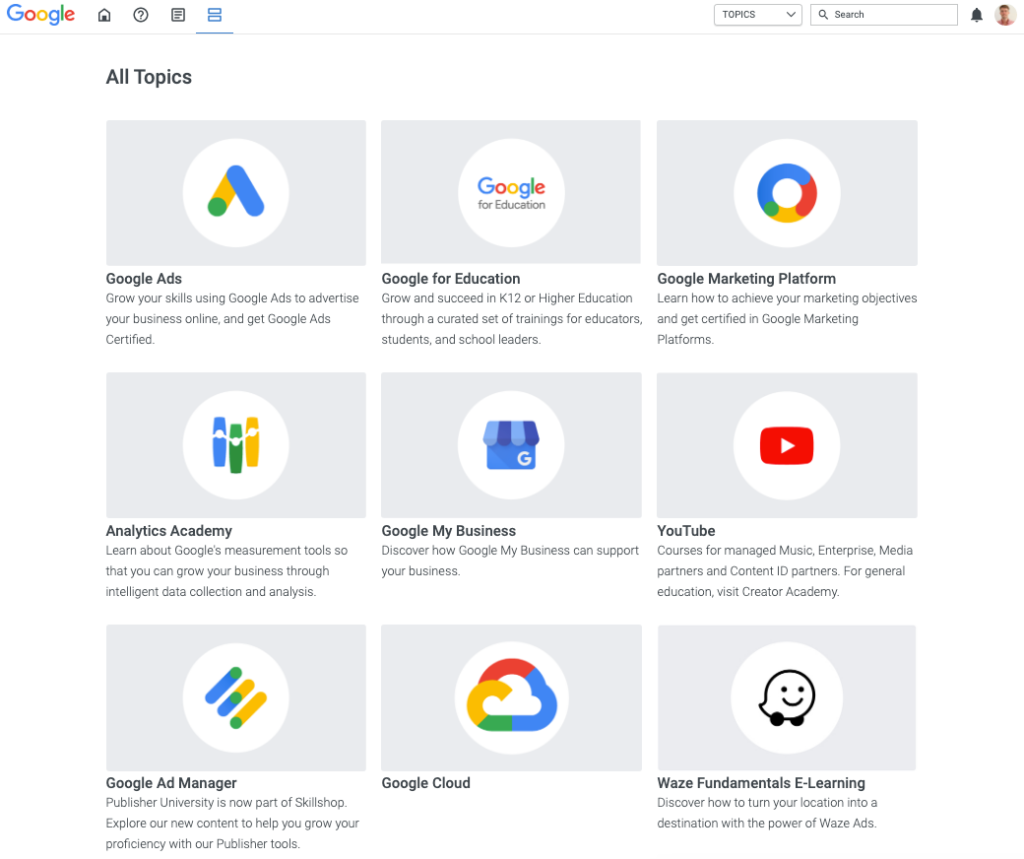The height and width of the screenshot is (859, 1024).
Task: Open the TOPICS dropdown
Action: pos(757,15)
